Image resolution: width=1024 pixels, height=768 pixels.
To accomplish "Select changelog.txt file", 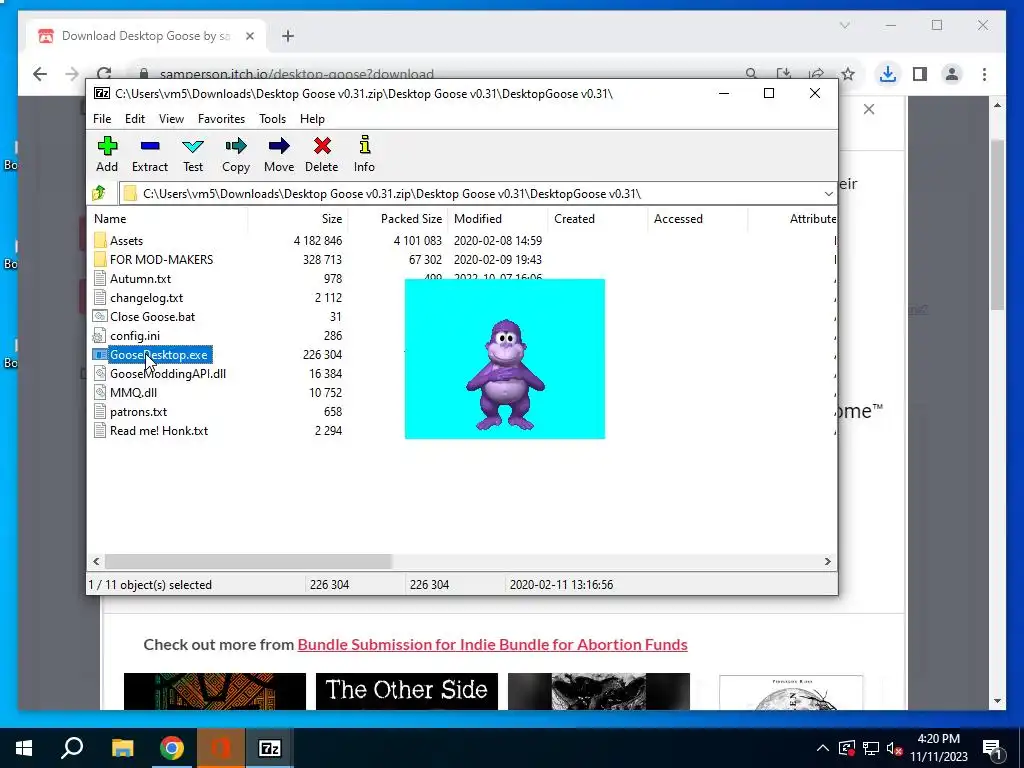I will [x=146, y=298].
